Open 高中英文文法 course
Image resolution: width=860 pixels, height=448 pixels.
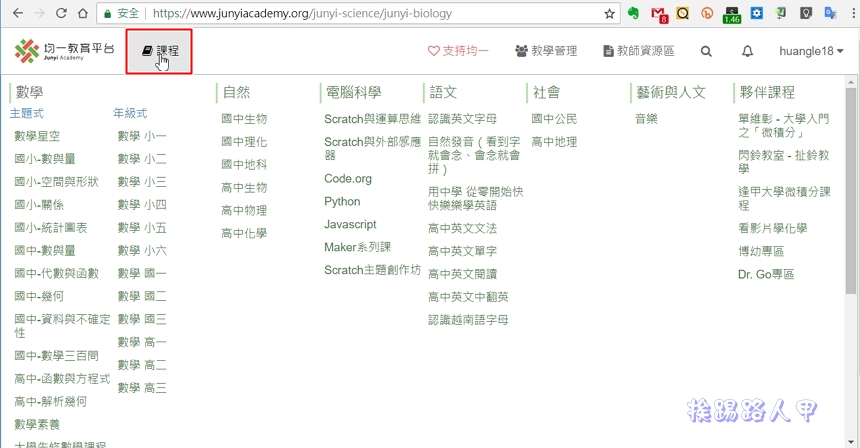(x=462, y=228)
